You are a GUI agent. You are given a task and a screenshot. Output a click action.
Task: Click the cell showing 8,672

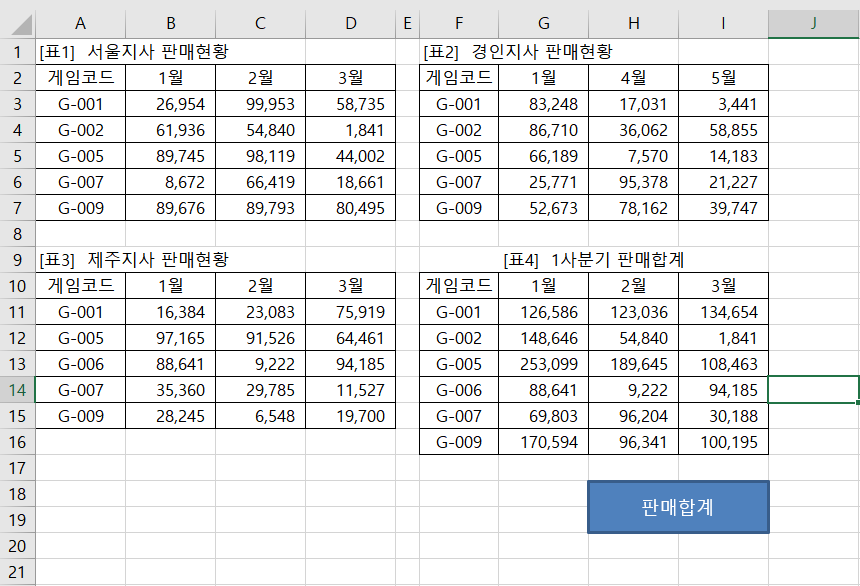(170, 182)
